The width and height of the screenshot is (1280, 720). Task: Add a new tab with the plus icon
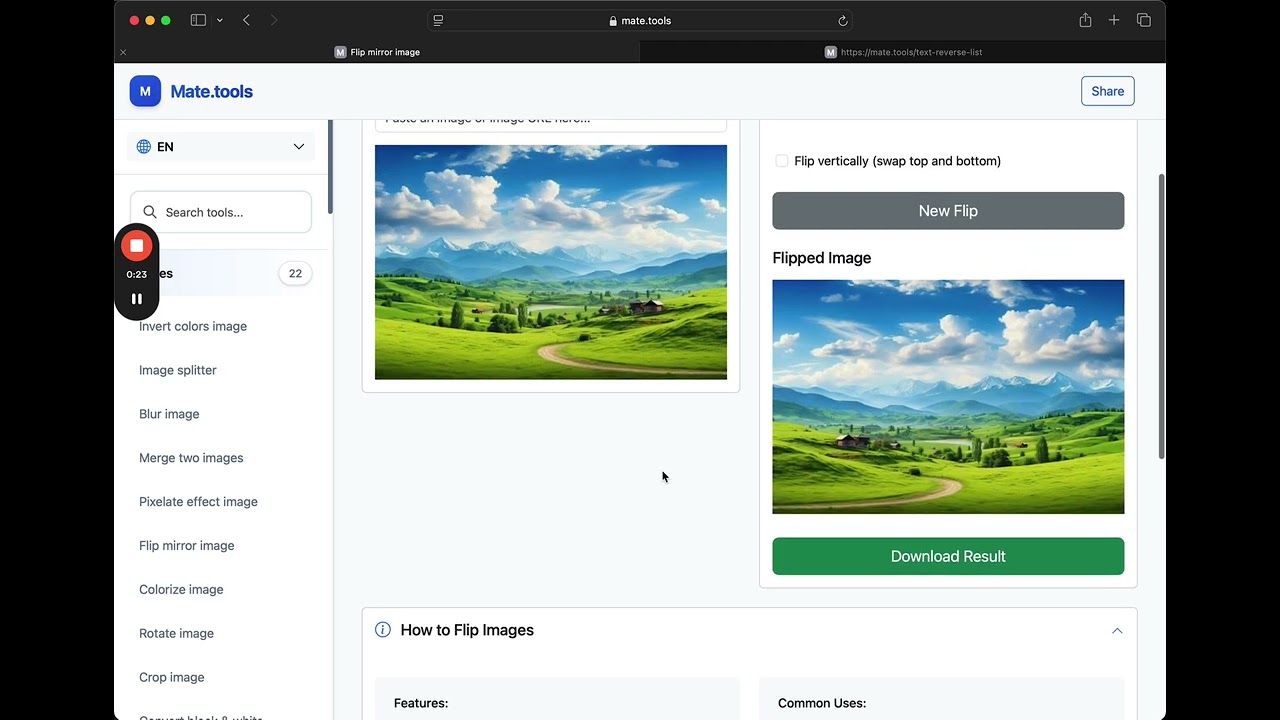[1114, 20]
